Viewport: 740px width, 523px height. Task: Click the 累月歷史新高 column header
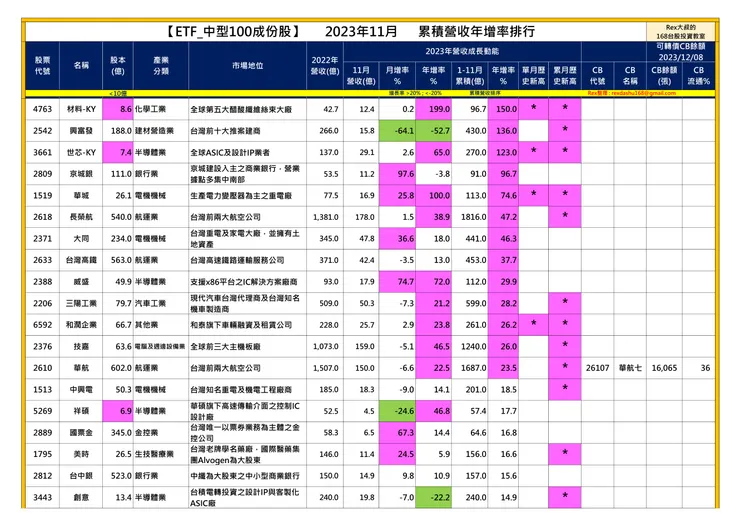[x=564, y=76]
